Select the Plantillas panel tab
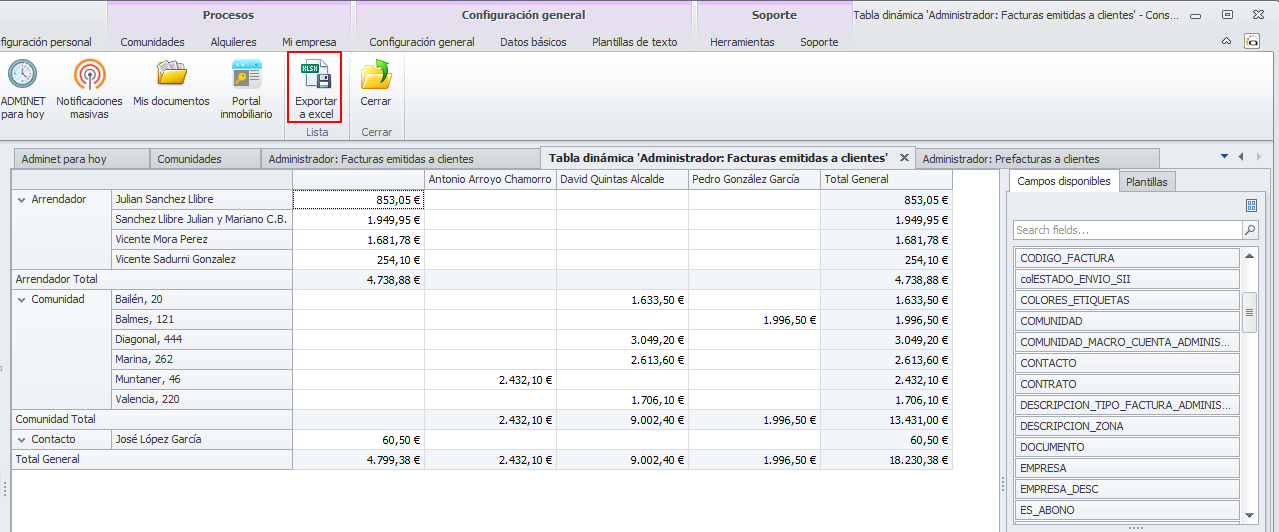 (x=1147, y=182)
